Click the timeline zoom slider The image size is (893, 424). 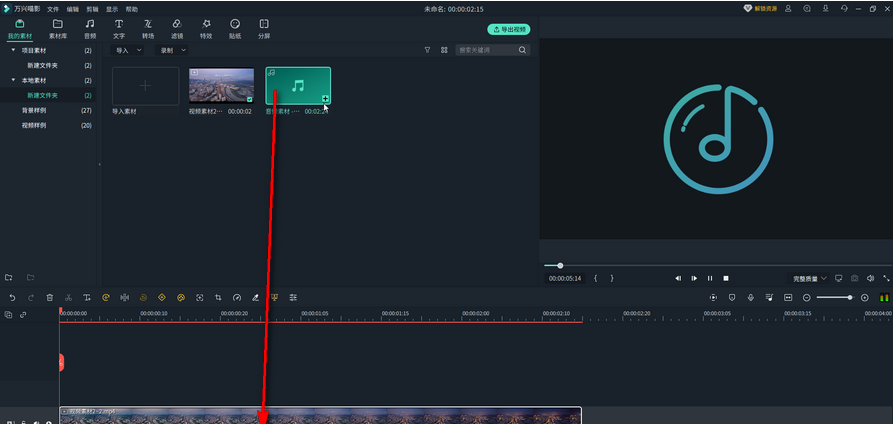click(x=835, y=297)
